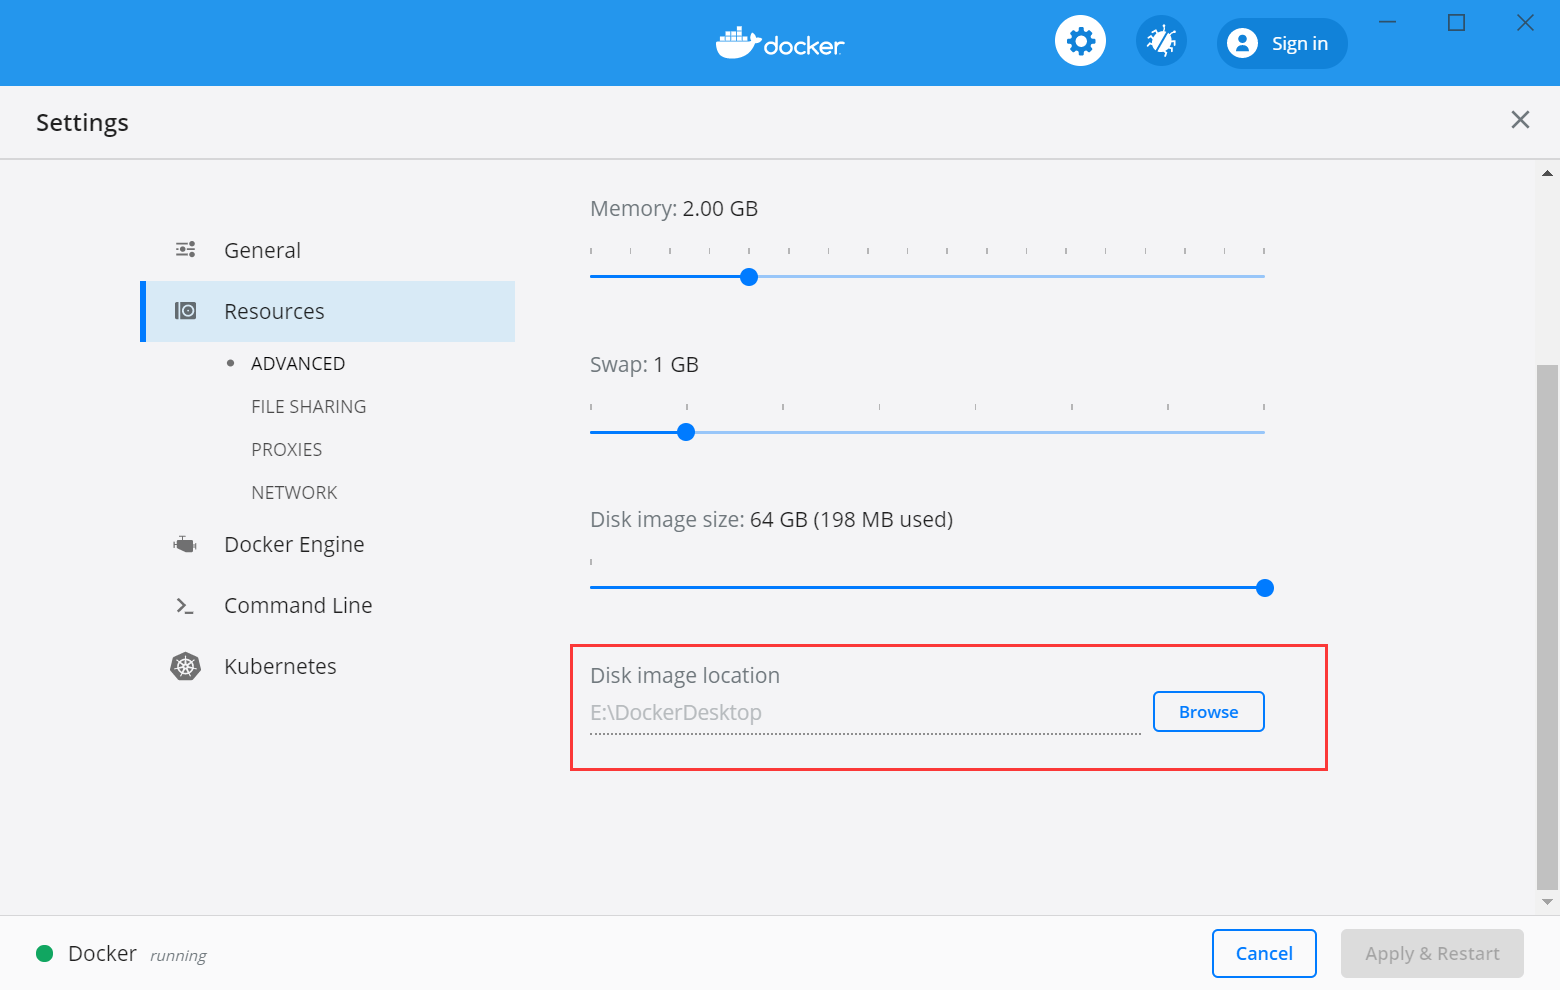Viewport: 1560px width, 990px height.
Task: Click the troubleshoot bug icon
Action: [x=1161, y=42]
